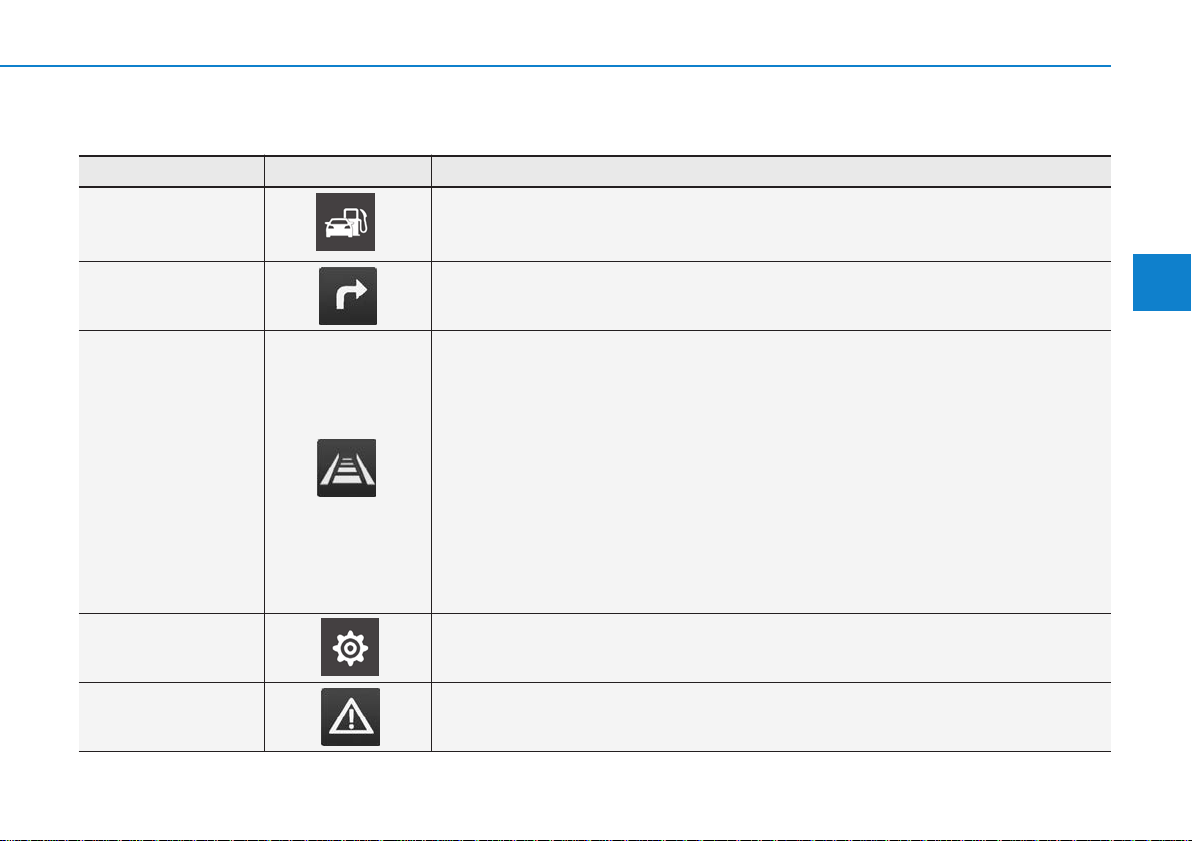Click the triangle warning icon
The image size is (1192, 841).
coord(350,717)
